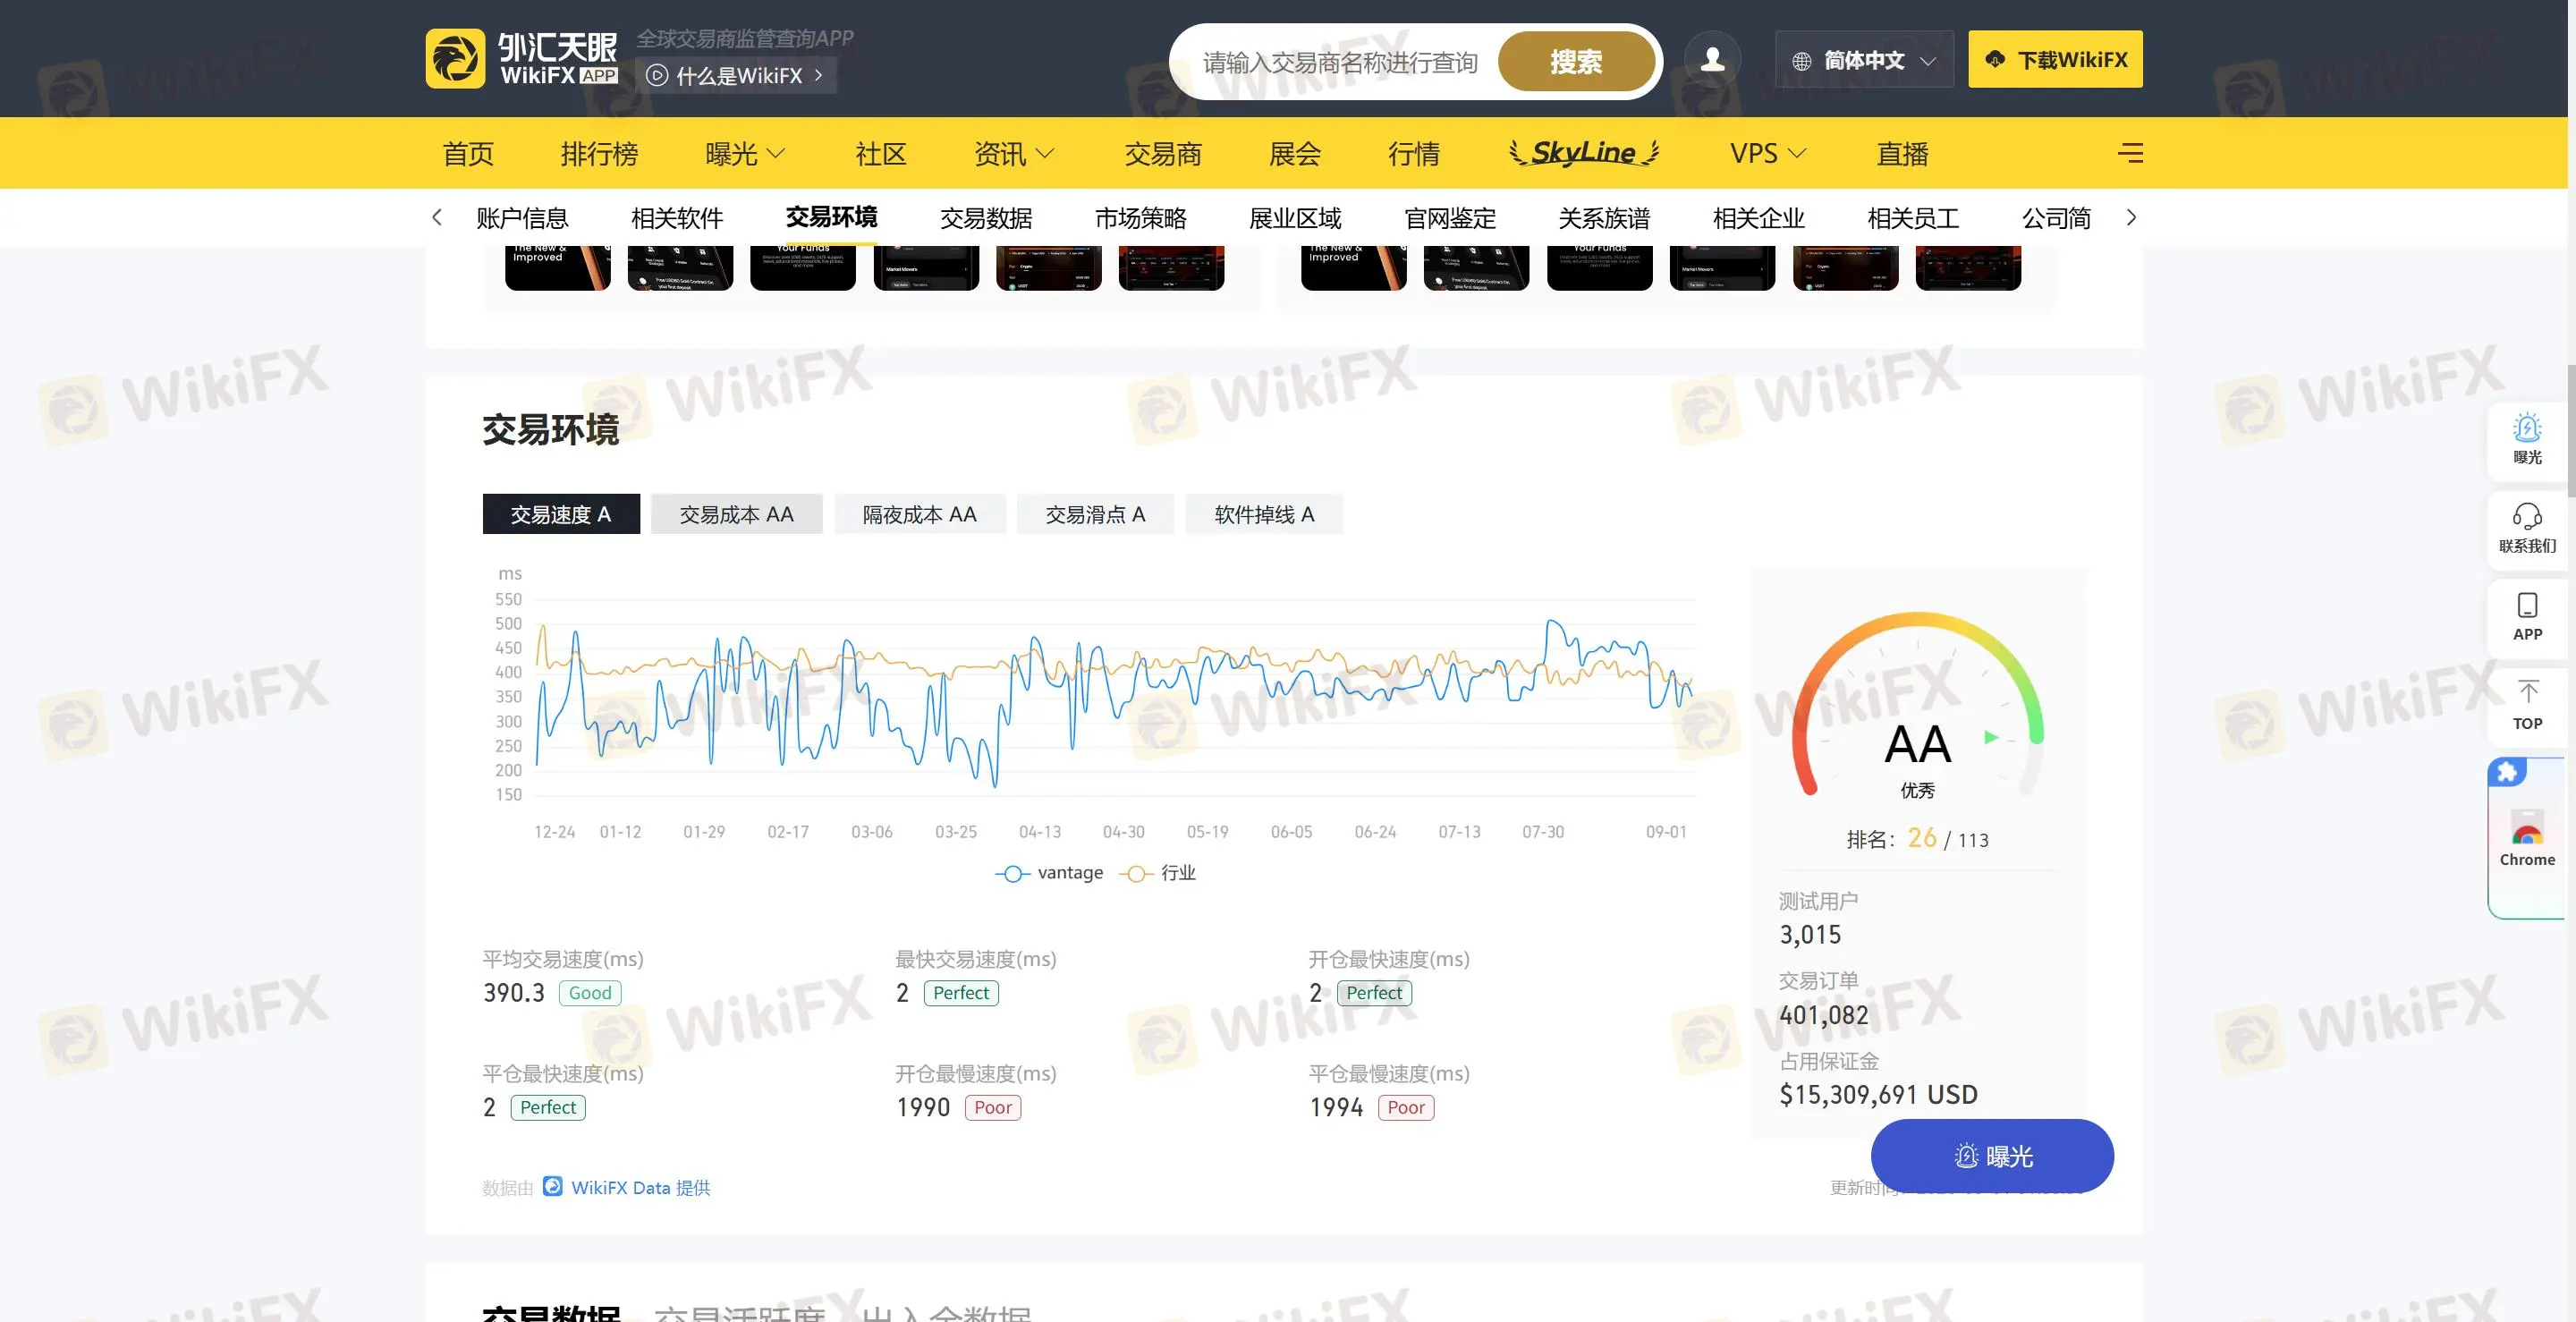Click the WikiFX eagle logo

coord(455,58)
